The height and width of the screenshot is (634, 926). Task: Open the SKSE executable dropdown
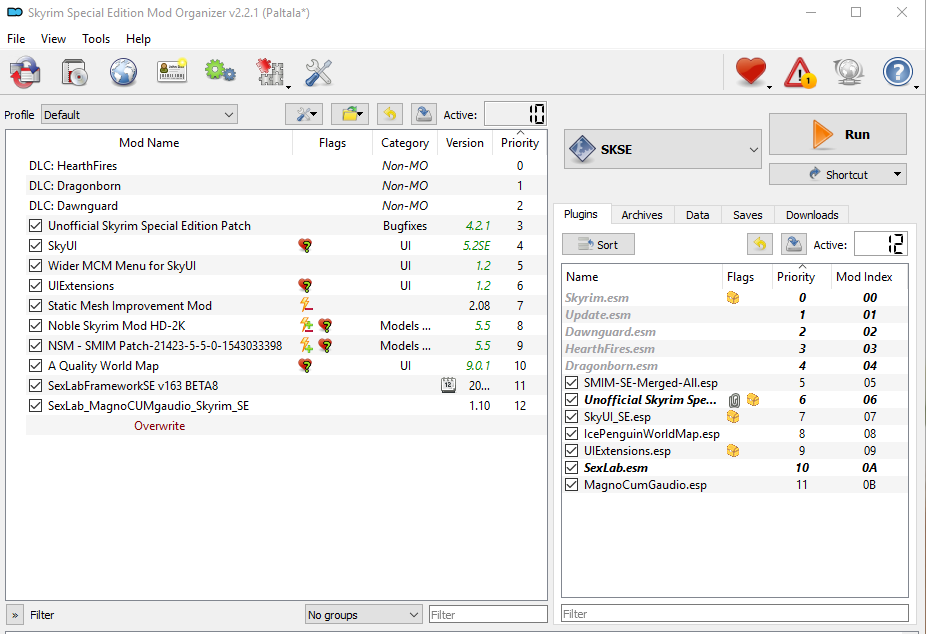[x=663, y=149]
